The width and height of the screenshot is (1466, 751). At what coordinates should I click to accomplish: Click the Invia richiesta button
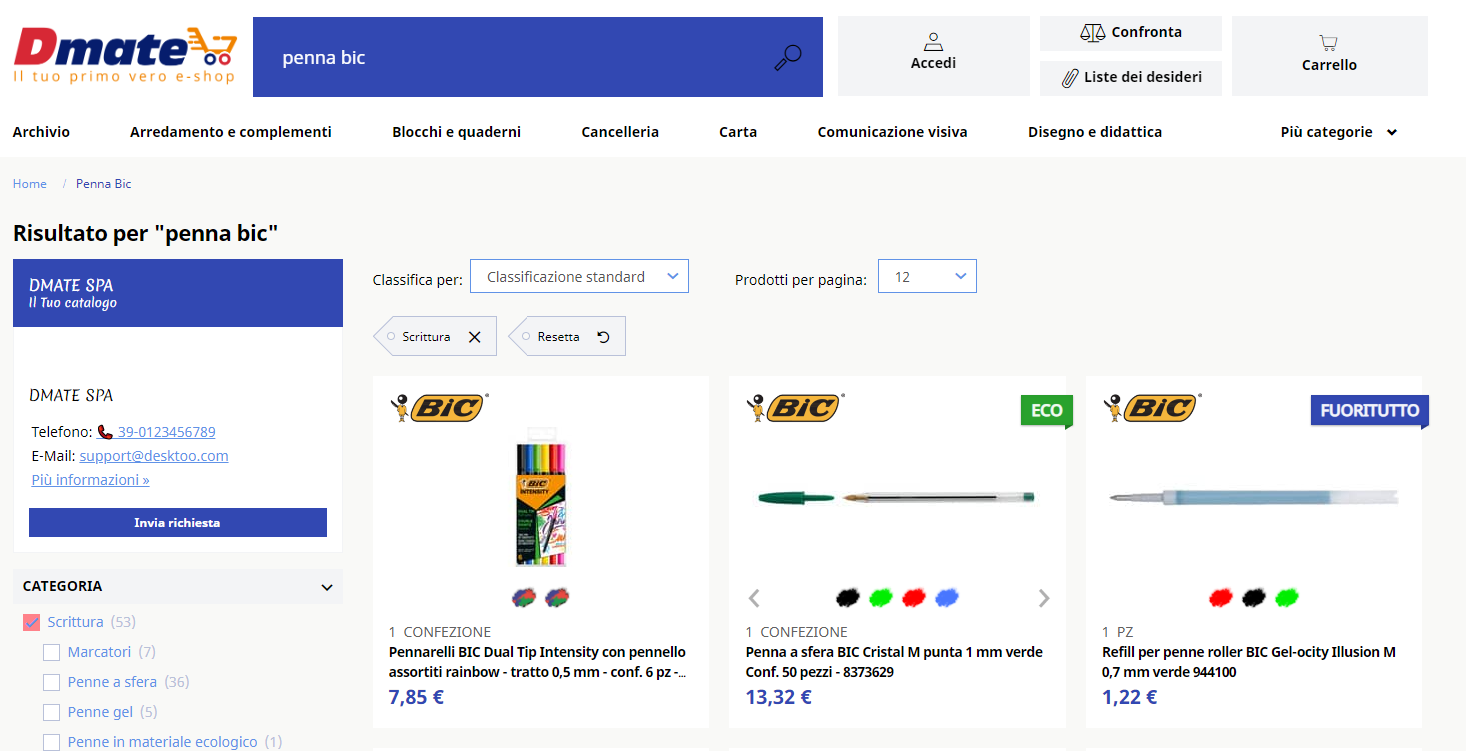coord(178,522)
